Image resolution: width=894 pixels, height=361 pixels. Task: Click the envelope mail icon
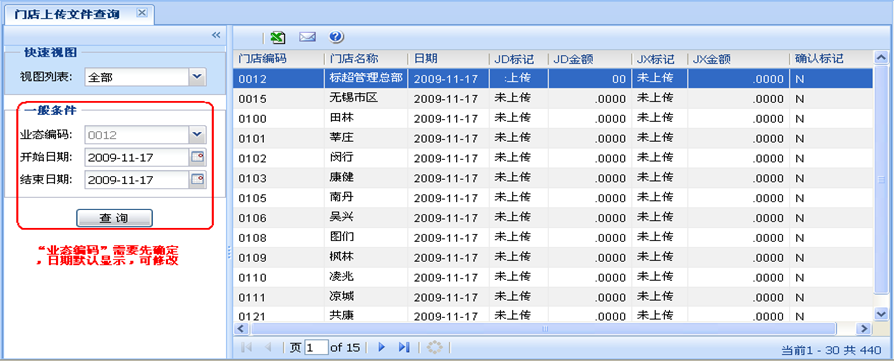point(307,38)
